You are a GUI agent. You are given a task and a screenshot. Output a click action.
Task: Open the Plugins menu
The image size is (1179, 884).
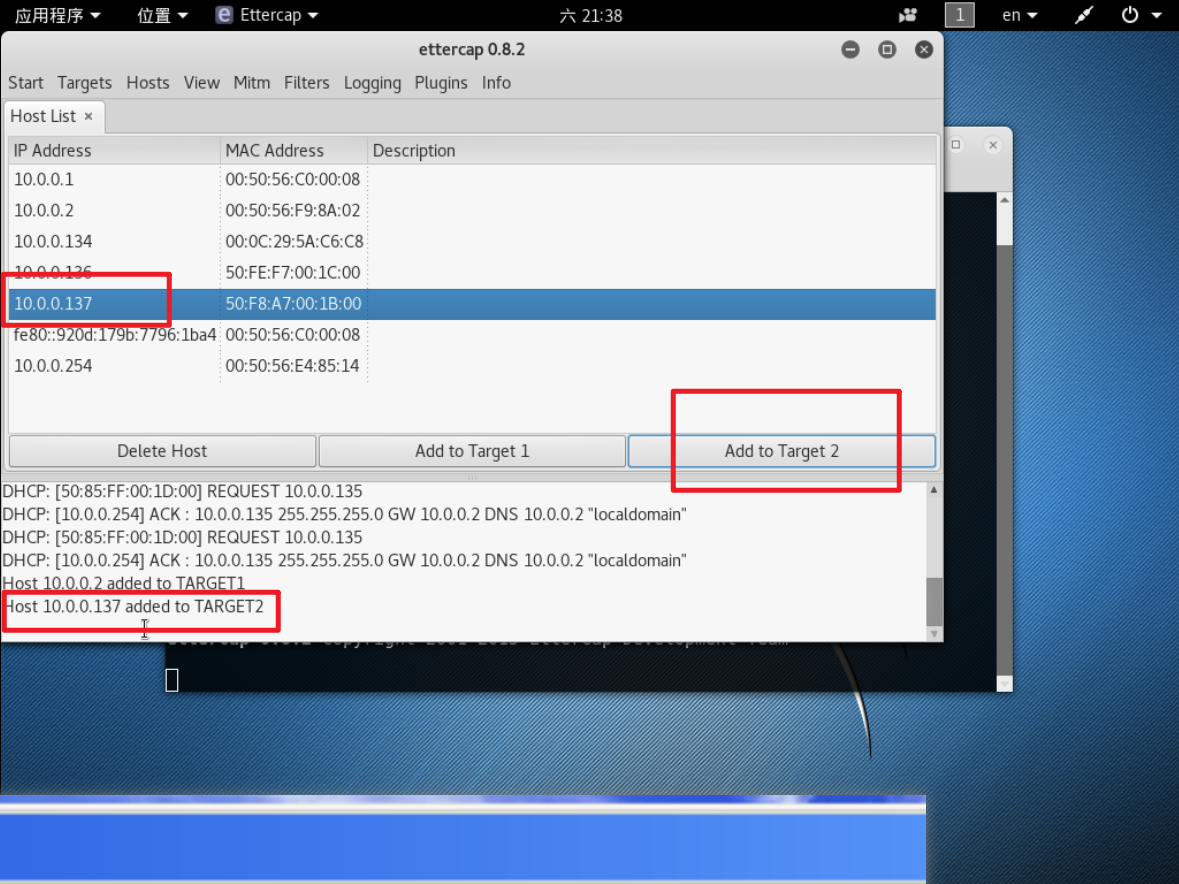(x=441, y=83)
